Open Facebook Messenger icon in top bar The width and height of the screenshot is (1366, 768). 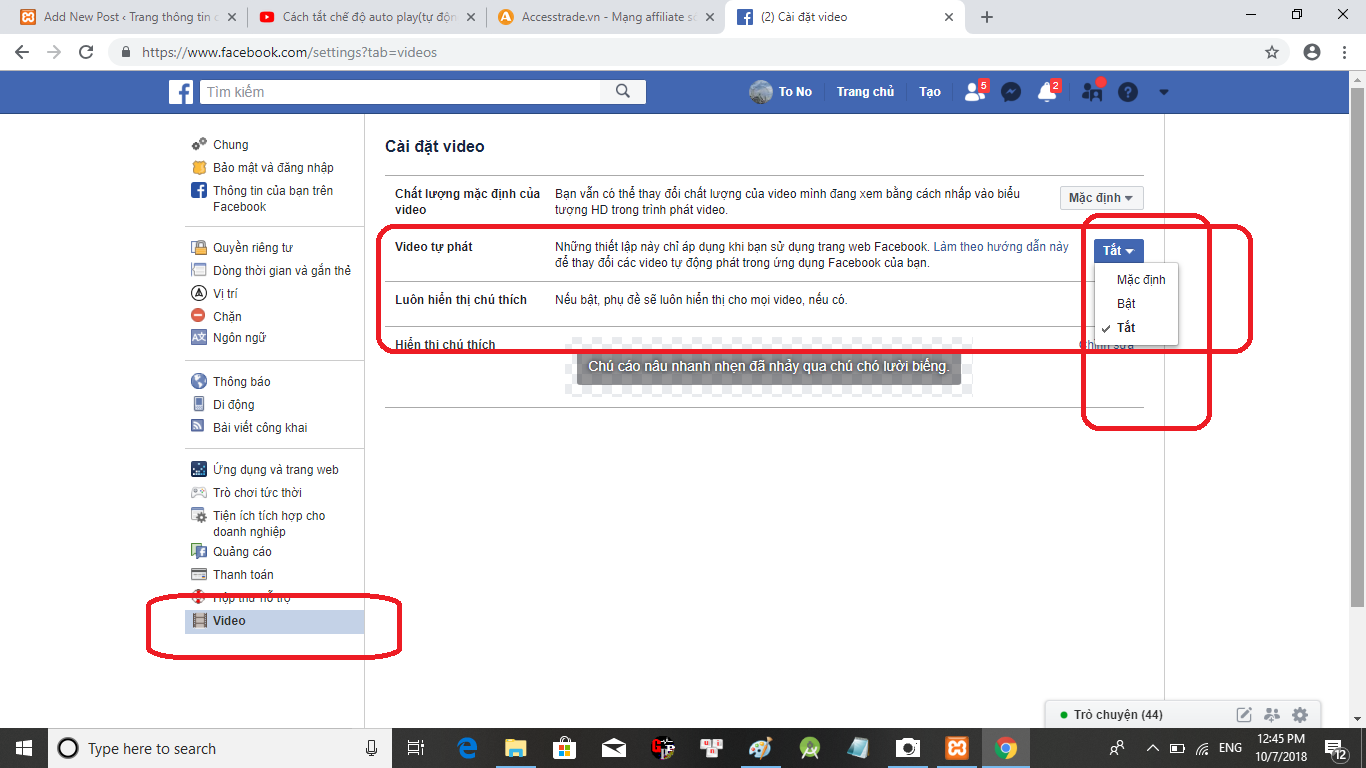click(x=1011, y=92)
